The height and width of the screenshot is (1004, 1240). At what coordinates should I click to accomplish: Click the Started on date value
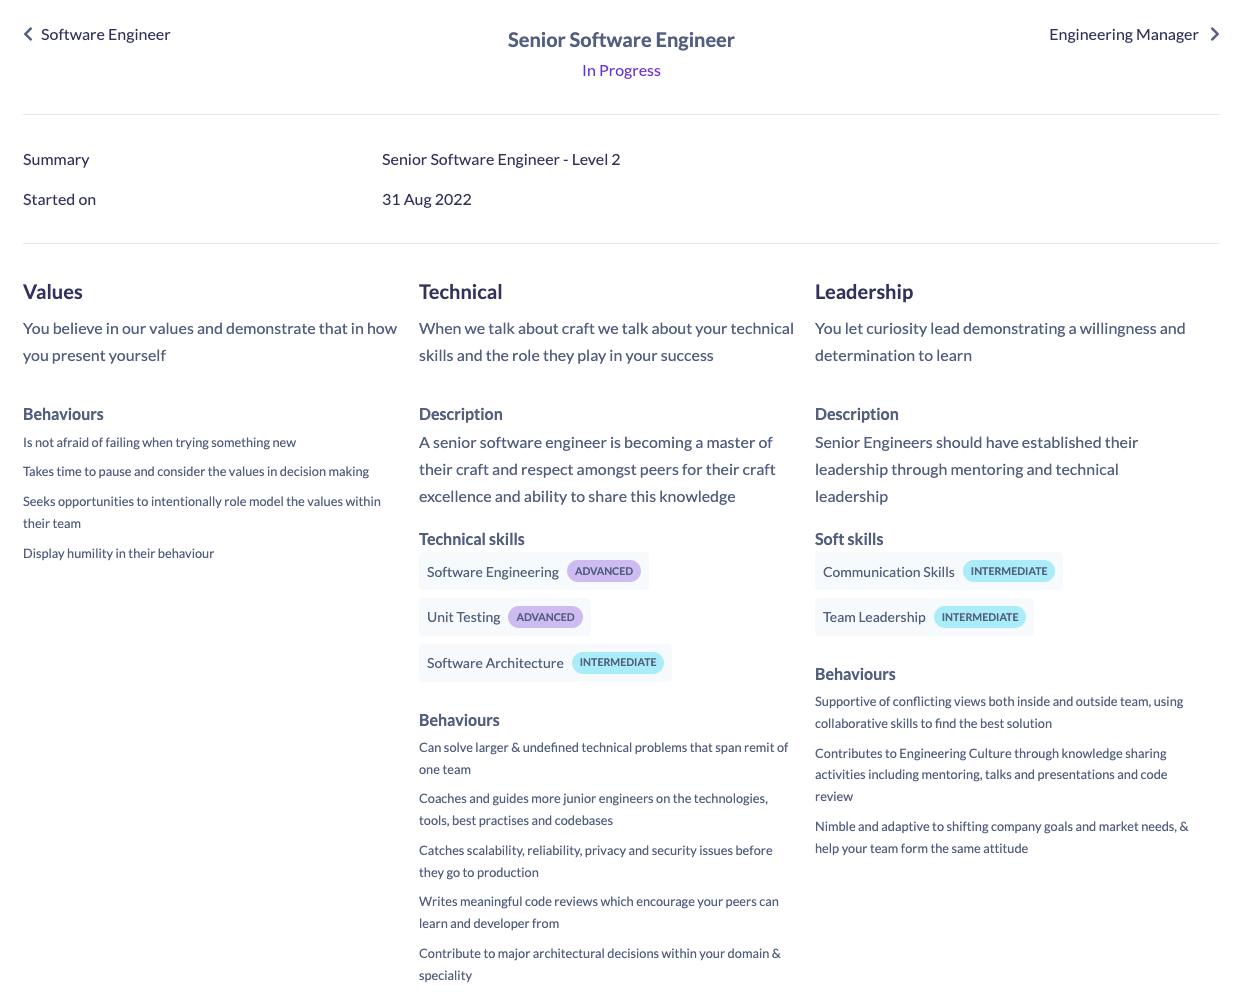(x=427, y=198)
